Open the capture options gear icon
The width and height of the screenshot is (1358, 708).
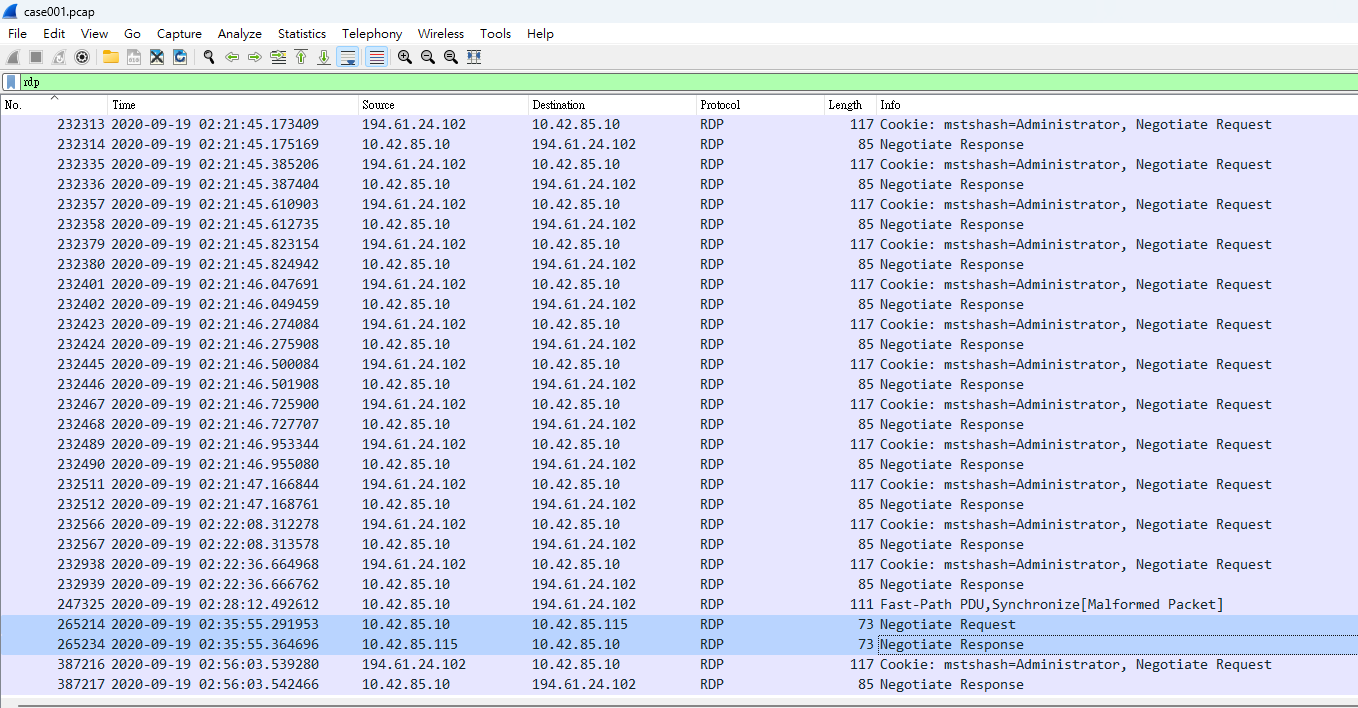pos(83,57)
